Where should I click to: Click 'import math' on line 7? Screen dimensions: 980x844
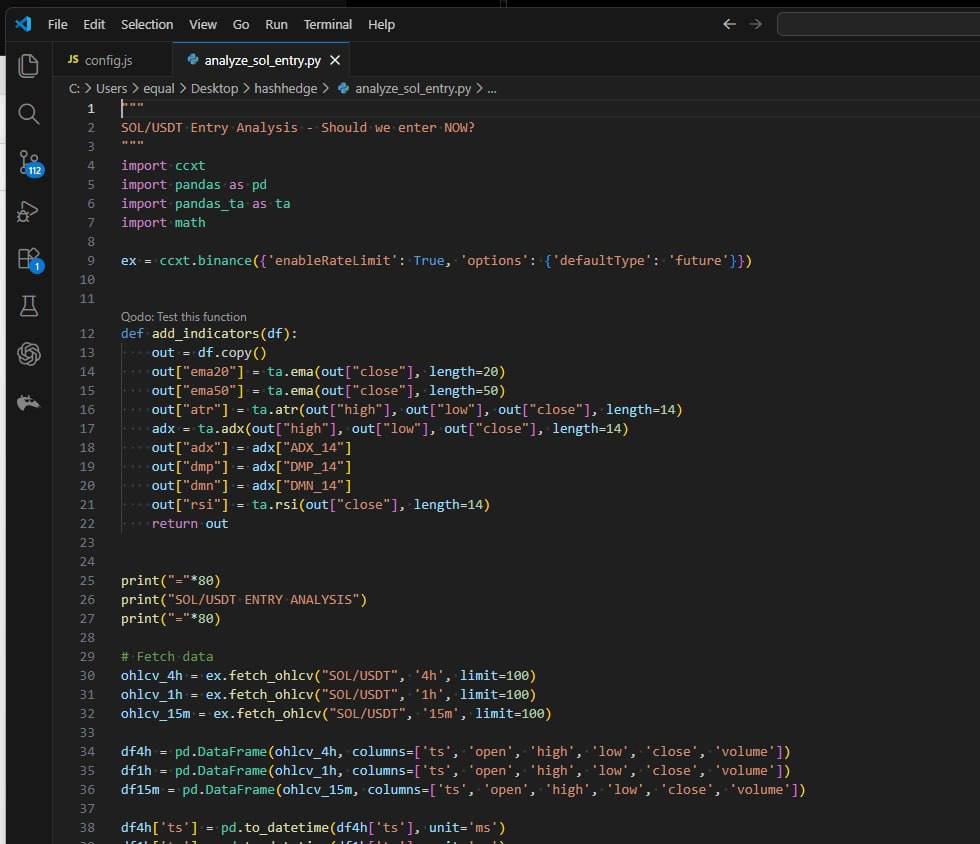163,222
